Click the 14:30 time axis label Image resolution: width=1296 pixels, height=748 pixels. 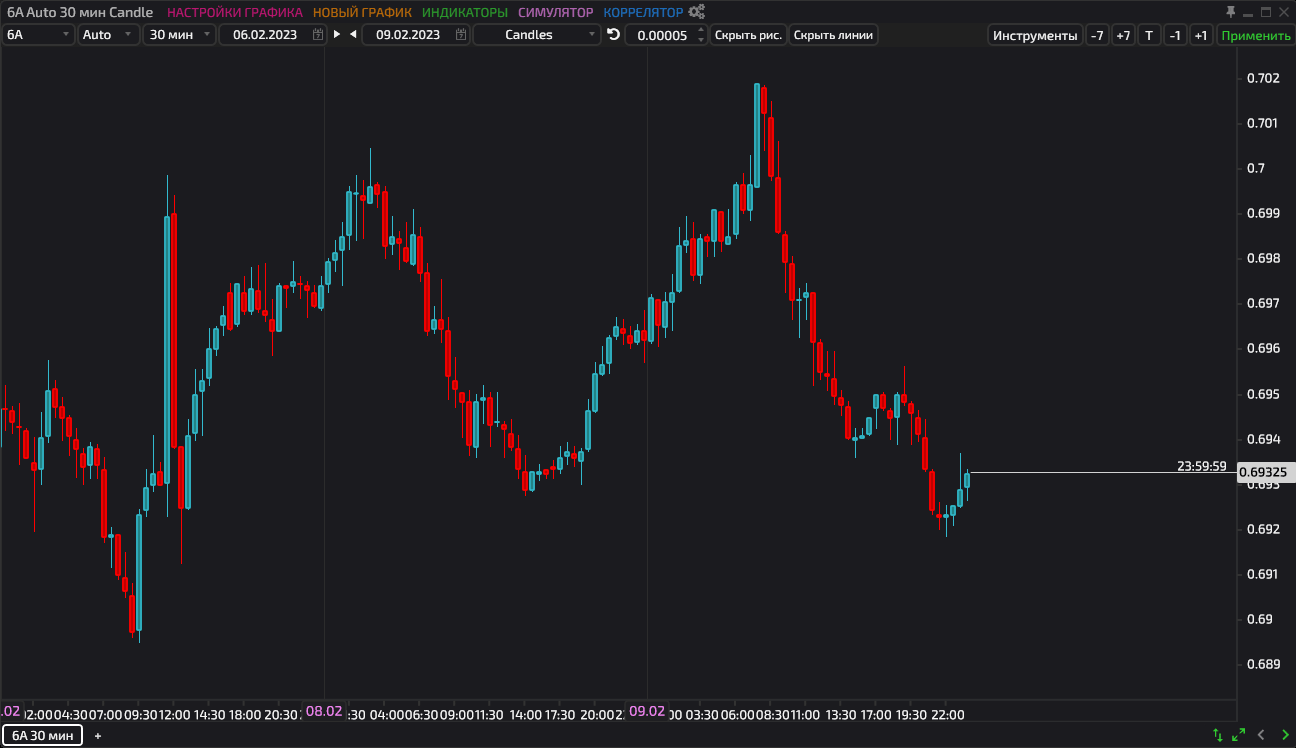click(x=209, y=715)
